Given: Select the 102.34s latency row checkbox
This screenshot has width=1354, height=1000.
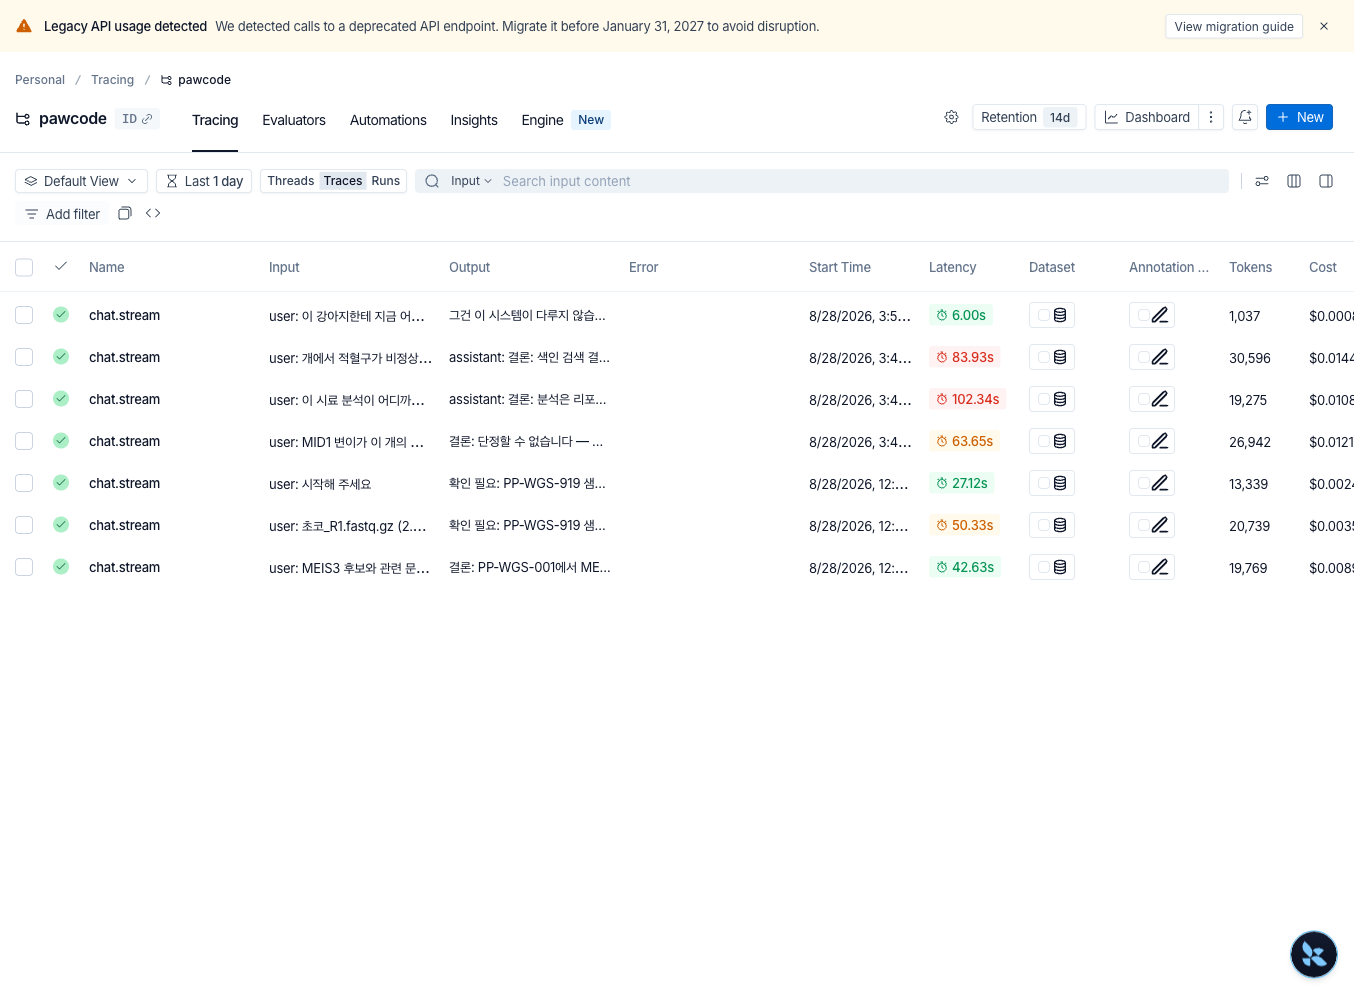Looking at the screenshot, I should [x=24, y=399].
